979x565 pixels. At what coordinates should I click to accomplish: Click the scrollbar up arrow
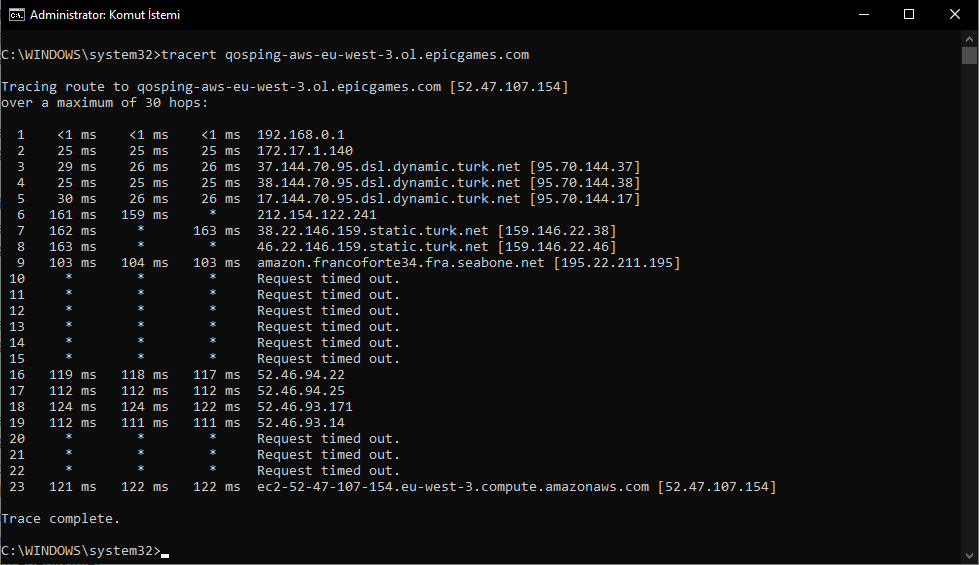coord(969,38)
